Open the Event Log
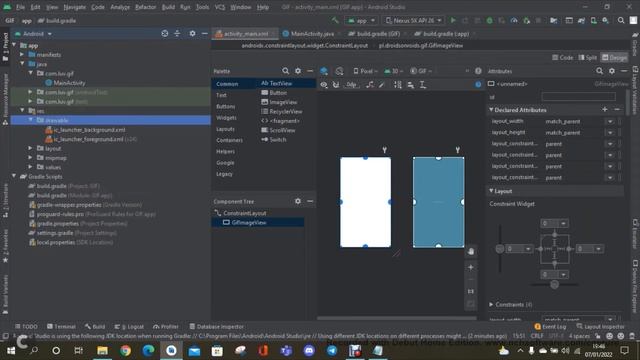The width and height of the screenshot is (640, 360). click(x=550, y=327)
